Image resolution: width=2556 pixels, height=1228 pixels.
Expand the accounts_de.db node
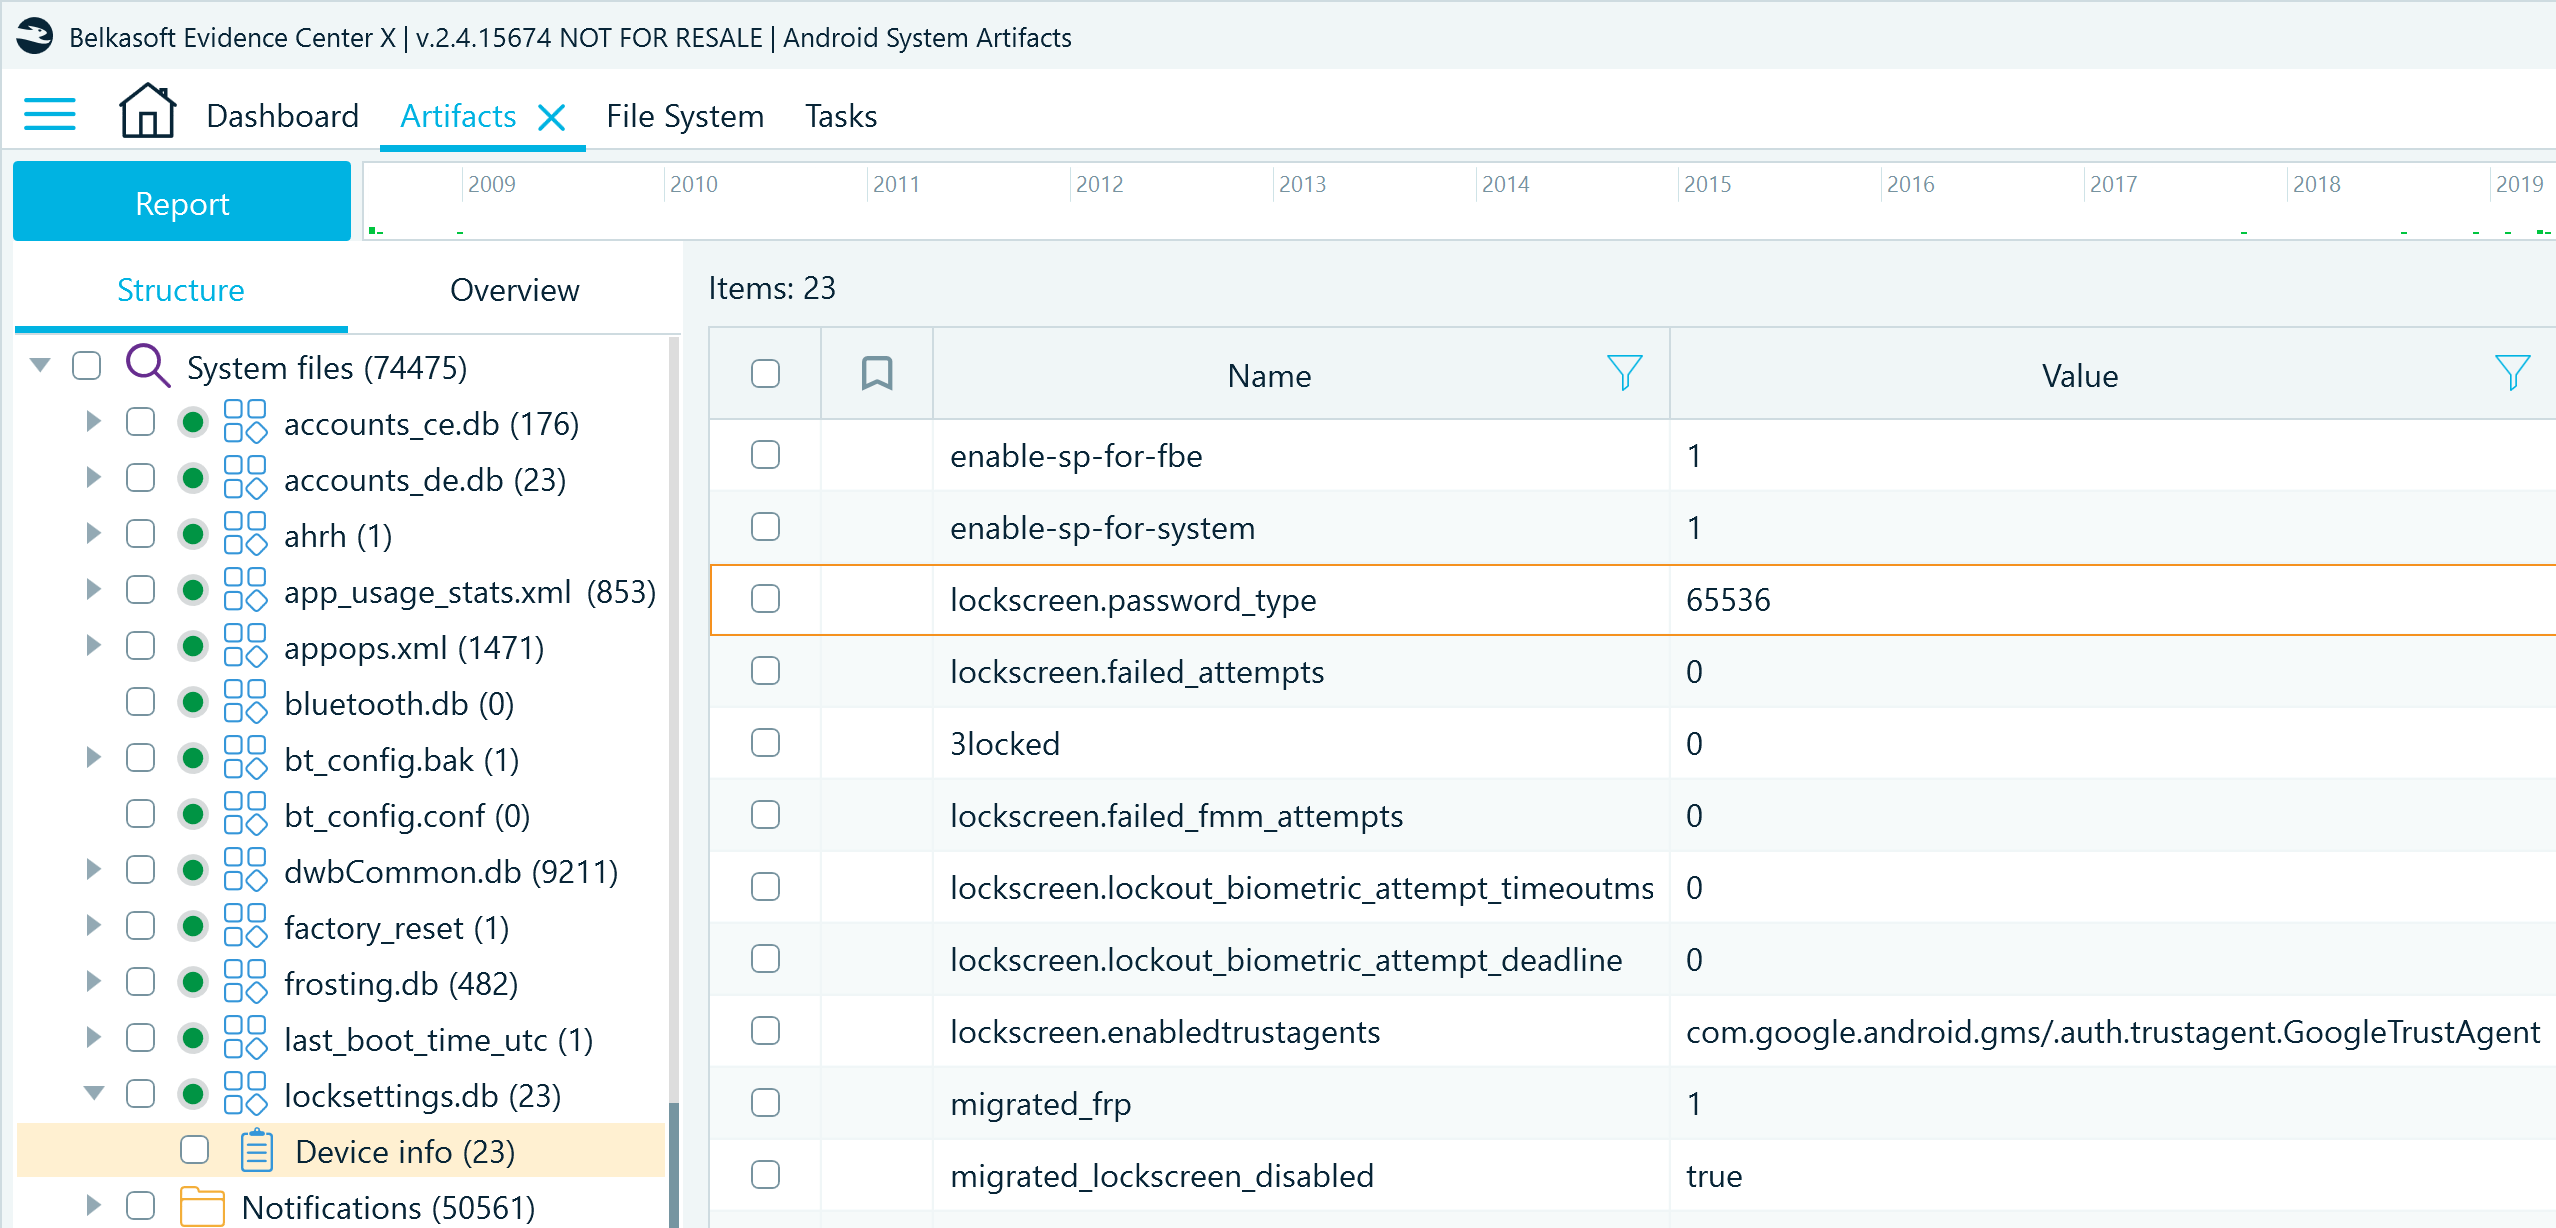click(x=94, y=477)
